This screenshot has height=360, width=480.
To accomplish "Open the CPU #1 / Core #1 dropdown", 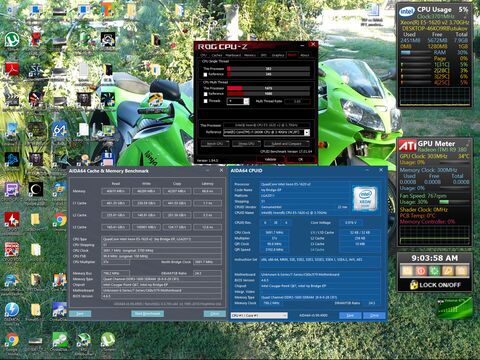I will [259, 315].
